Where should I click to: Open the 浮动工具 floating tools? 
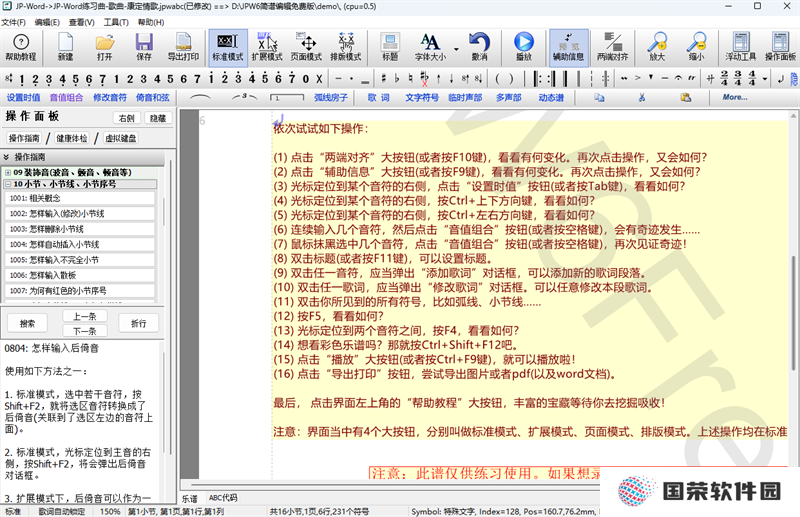click(741, 47)
